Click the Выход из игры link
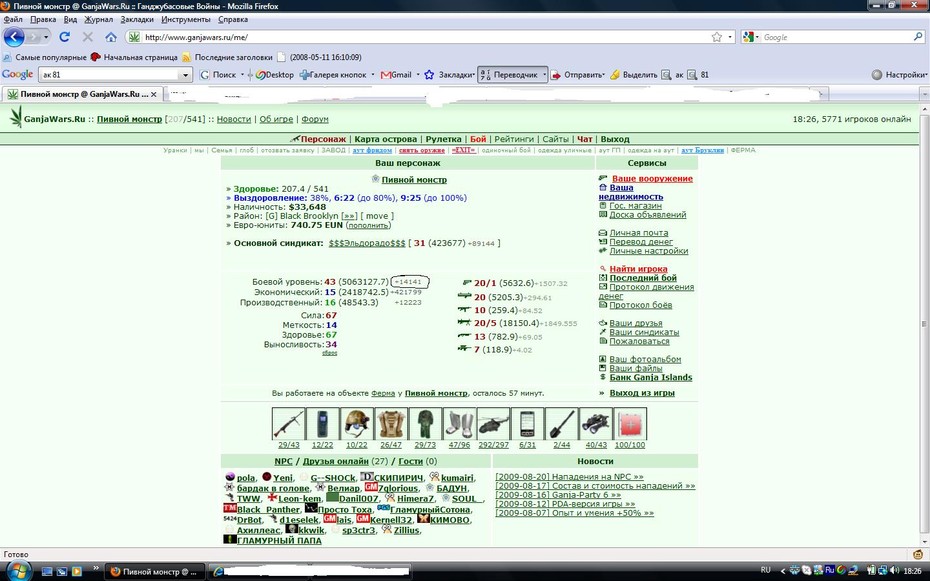This screenshot has width=930, height=581. coord(642,392)
